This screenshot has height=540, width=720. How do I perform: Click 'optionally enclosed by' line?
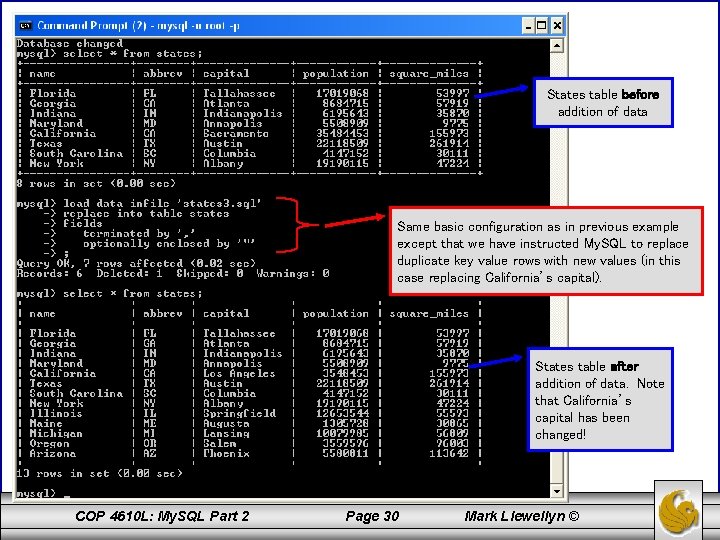169,243
